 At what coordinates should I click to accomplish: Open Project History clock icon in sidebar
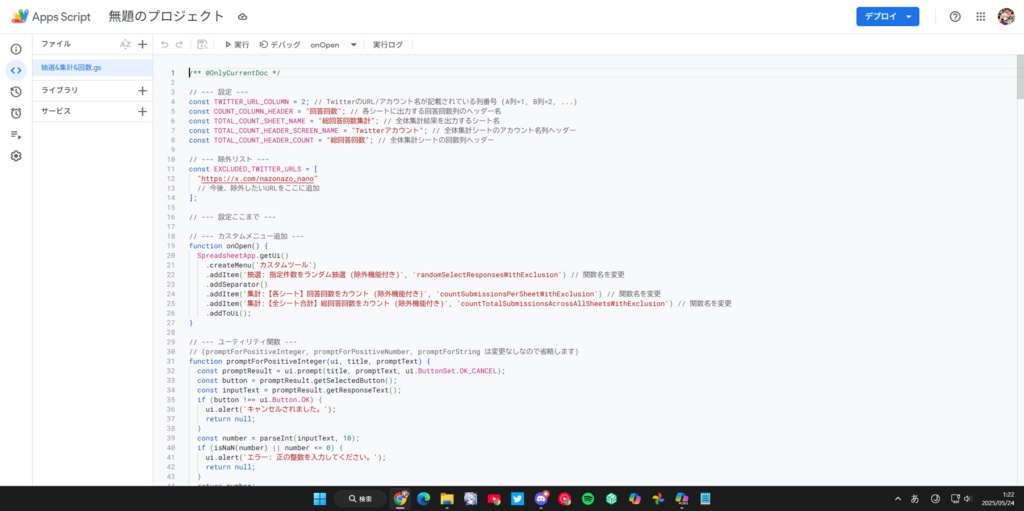coord(16,92)
